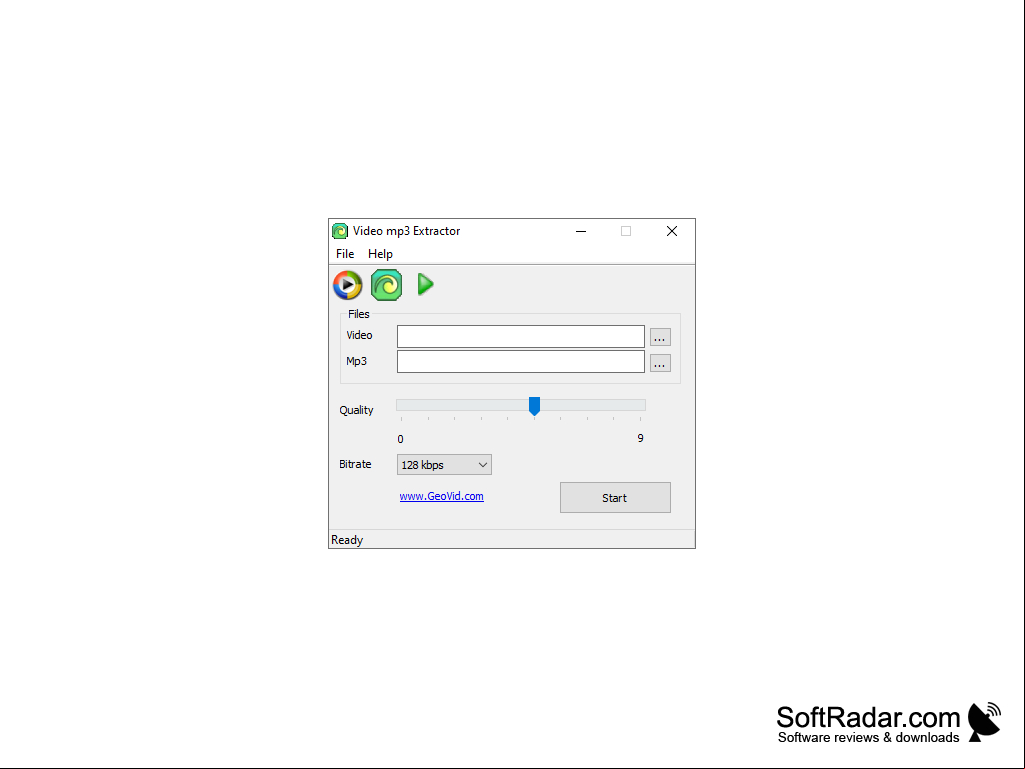Viewport: 1025px width, 769px height.
Task: Open the Help menu
Action: pos(380,254)
